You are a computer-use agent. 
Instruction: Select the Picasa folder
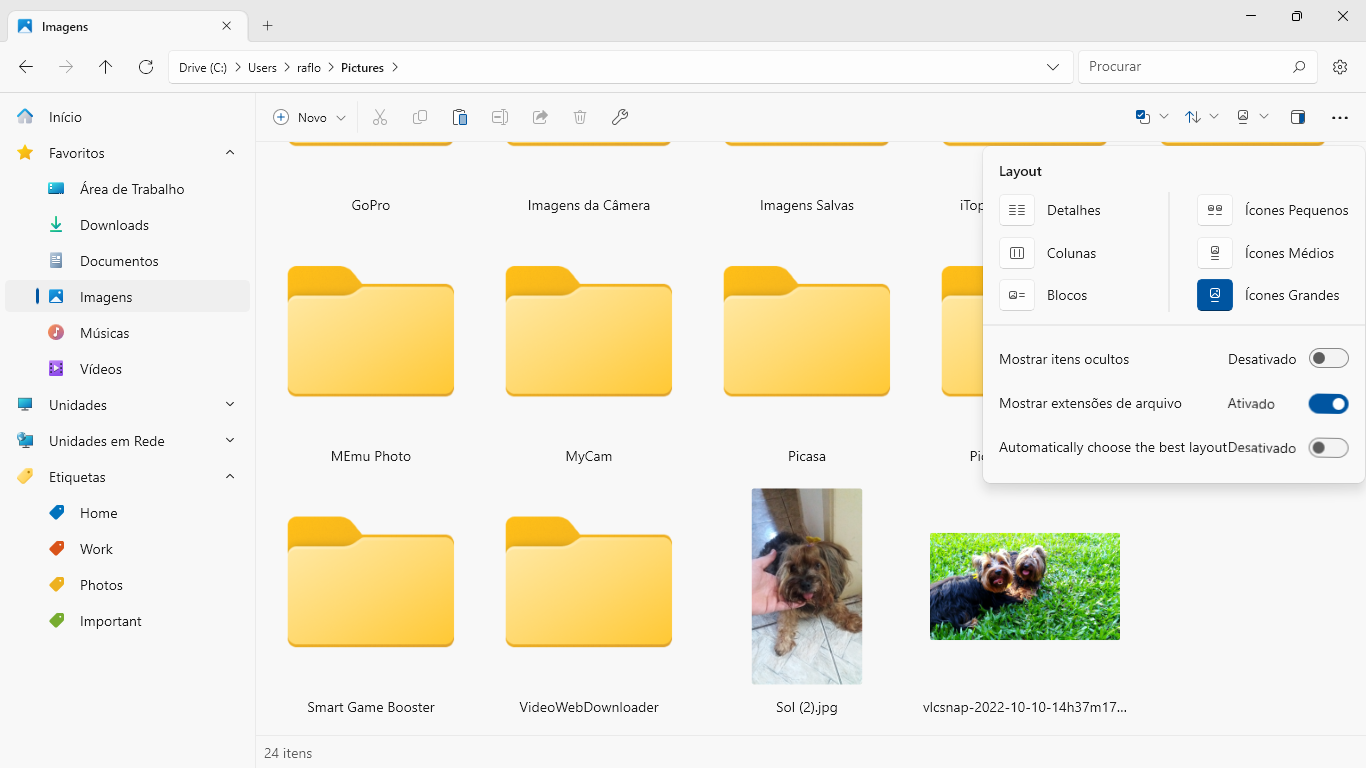point(807,332)
